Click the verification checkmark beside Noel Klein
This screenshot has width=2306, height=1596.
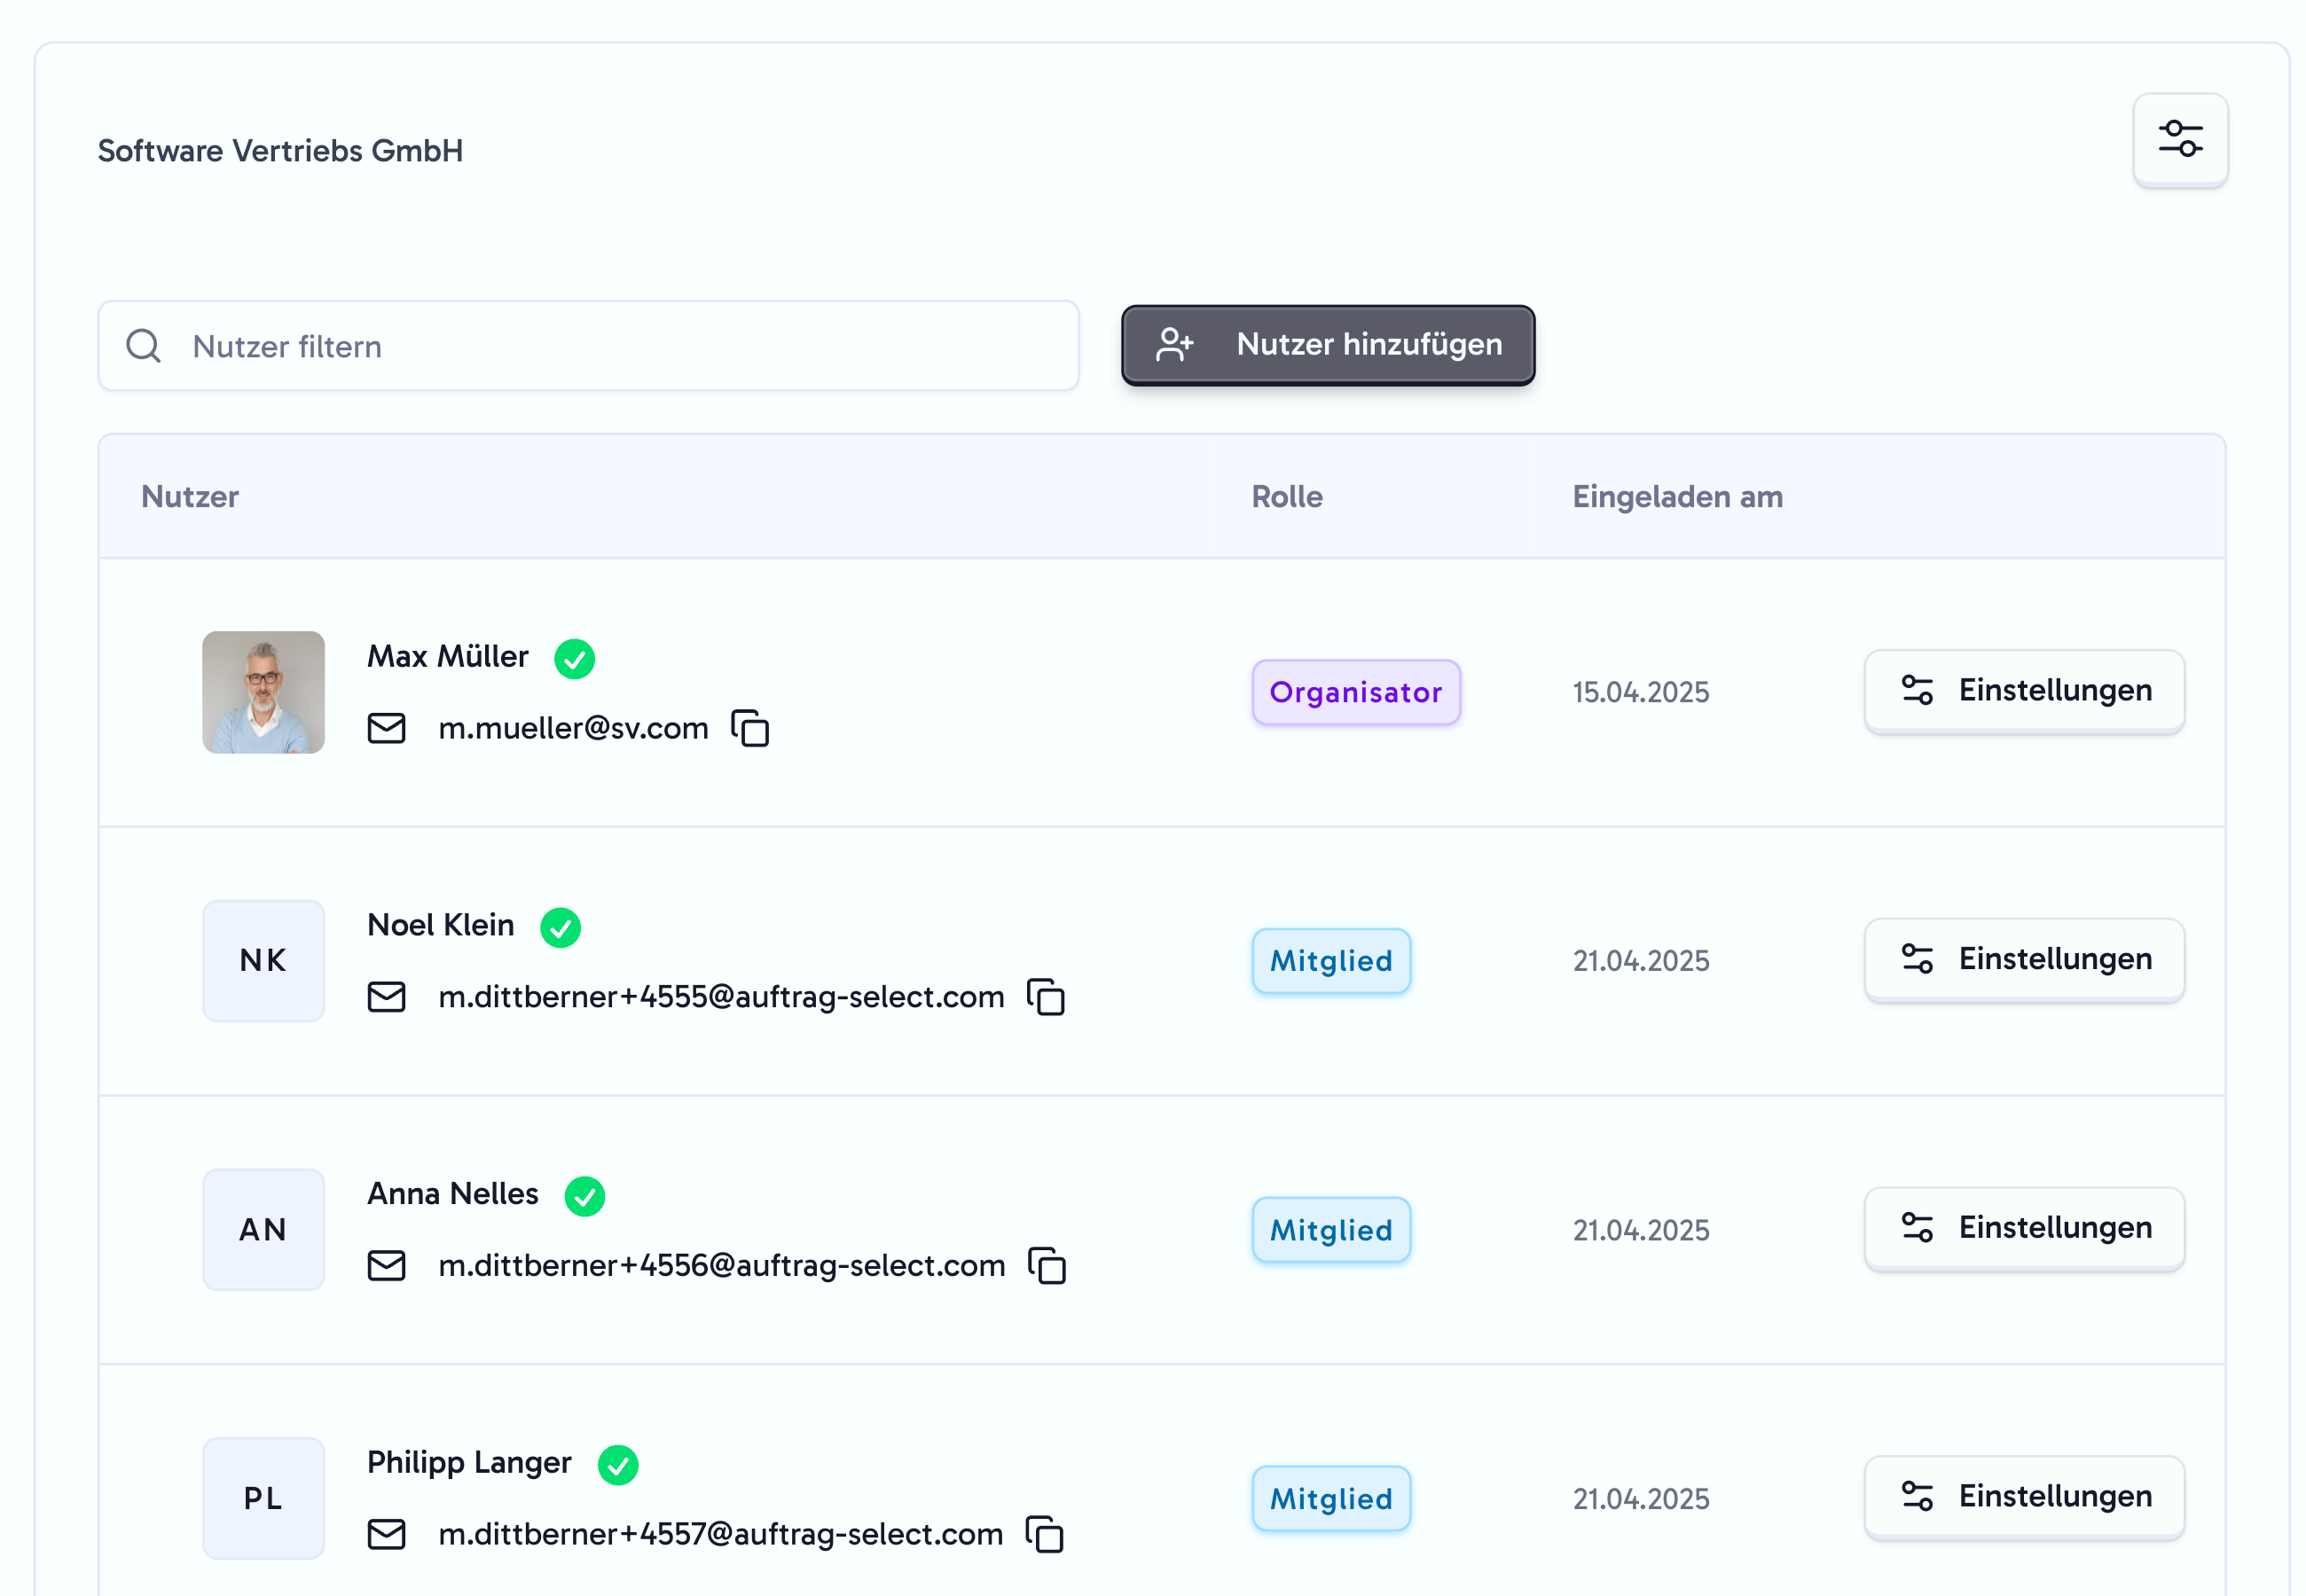point(561,927)
